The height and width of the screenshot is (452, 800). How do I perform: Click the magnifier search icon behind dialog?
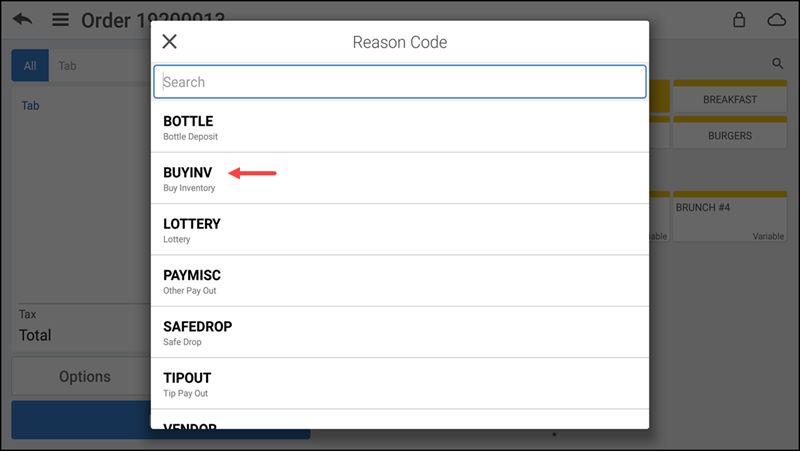coord(777,63)
